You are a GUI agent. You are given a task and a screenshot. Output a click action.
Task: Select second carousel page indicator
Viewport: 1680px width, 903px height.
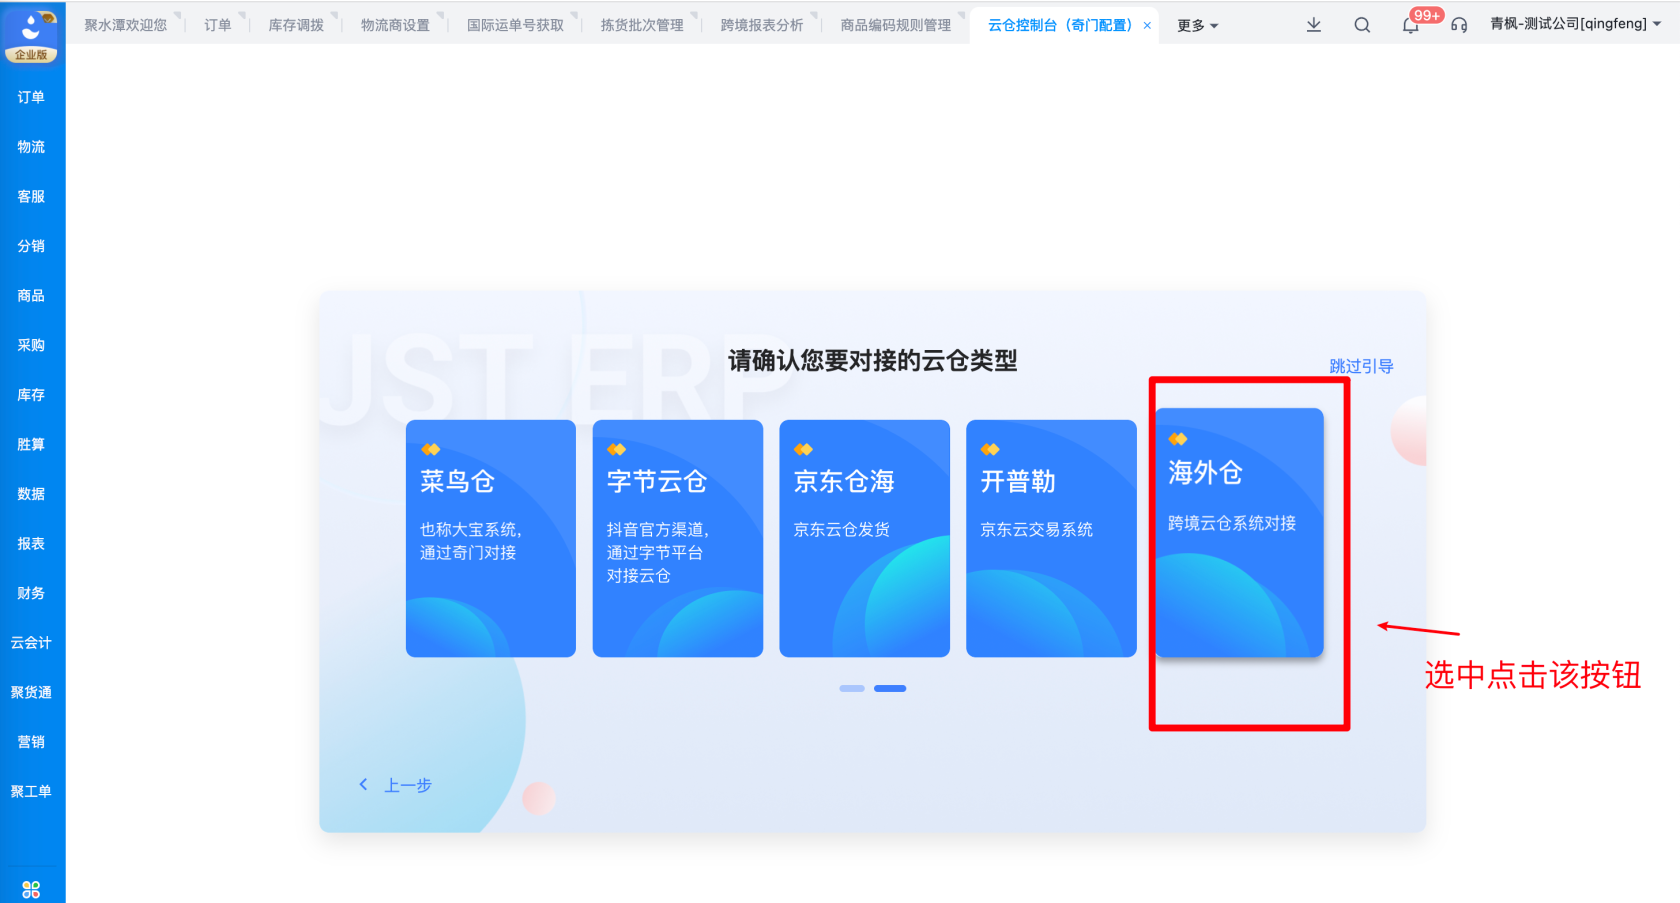point(890,688)
